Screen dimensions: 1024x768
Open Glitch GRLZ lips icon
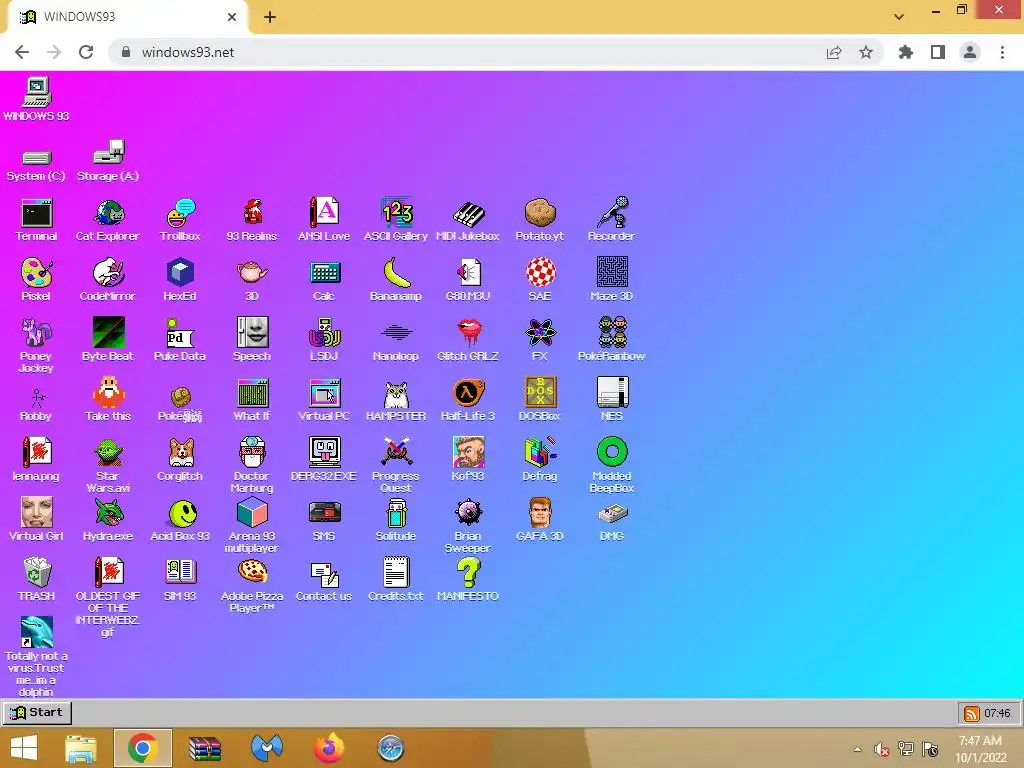[468, 340]
